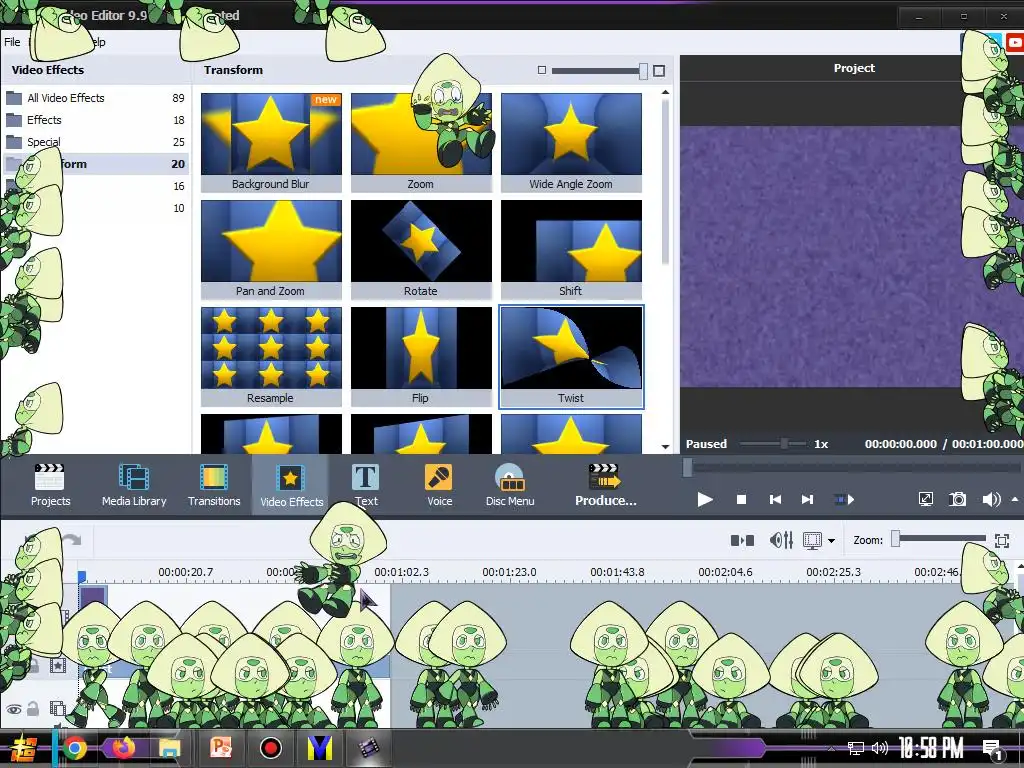Set thumbnails to the largest size icon

point(659,71)
